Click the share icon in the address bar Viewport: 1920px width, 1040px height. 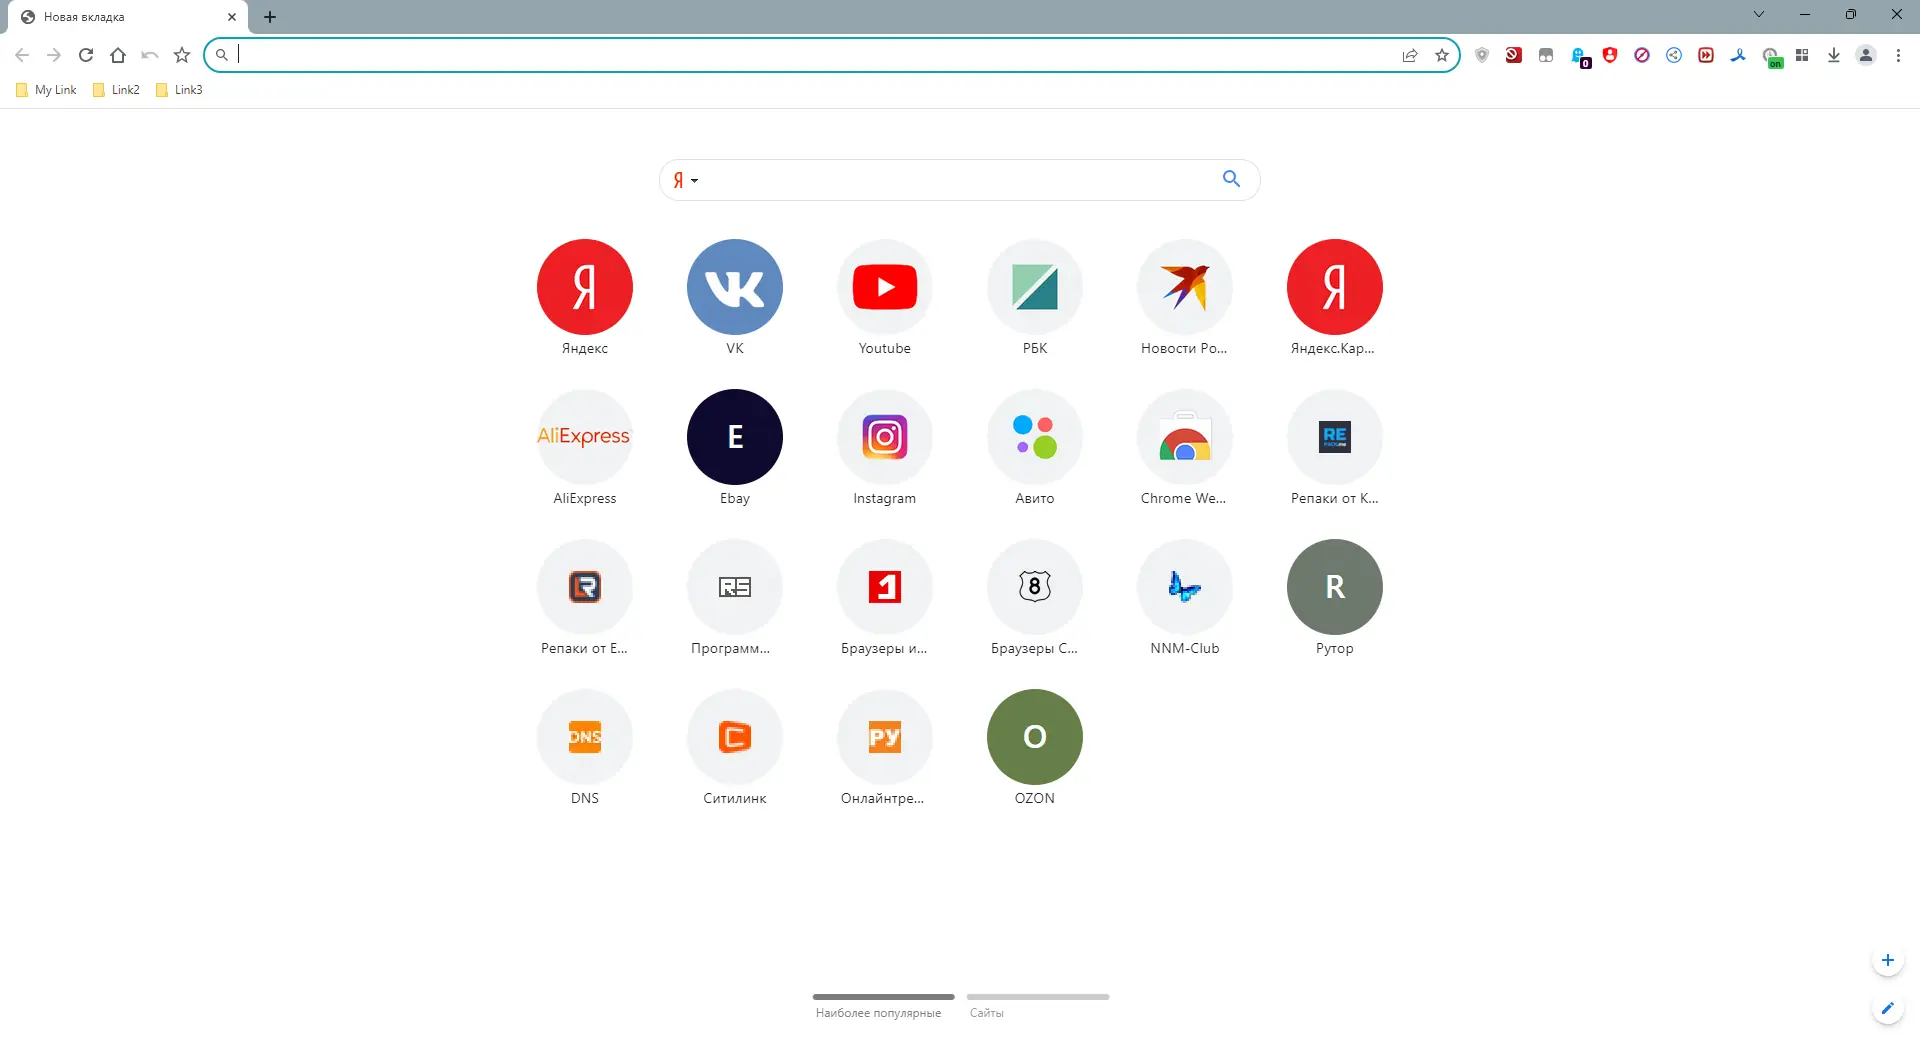click(x=1410, y=55)
